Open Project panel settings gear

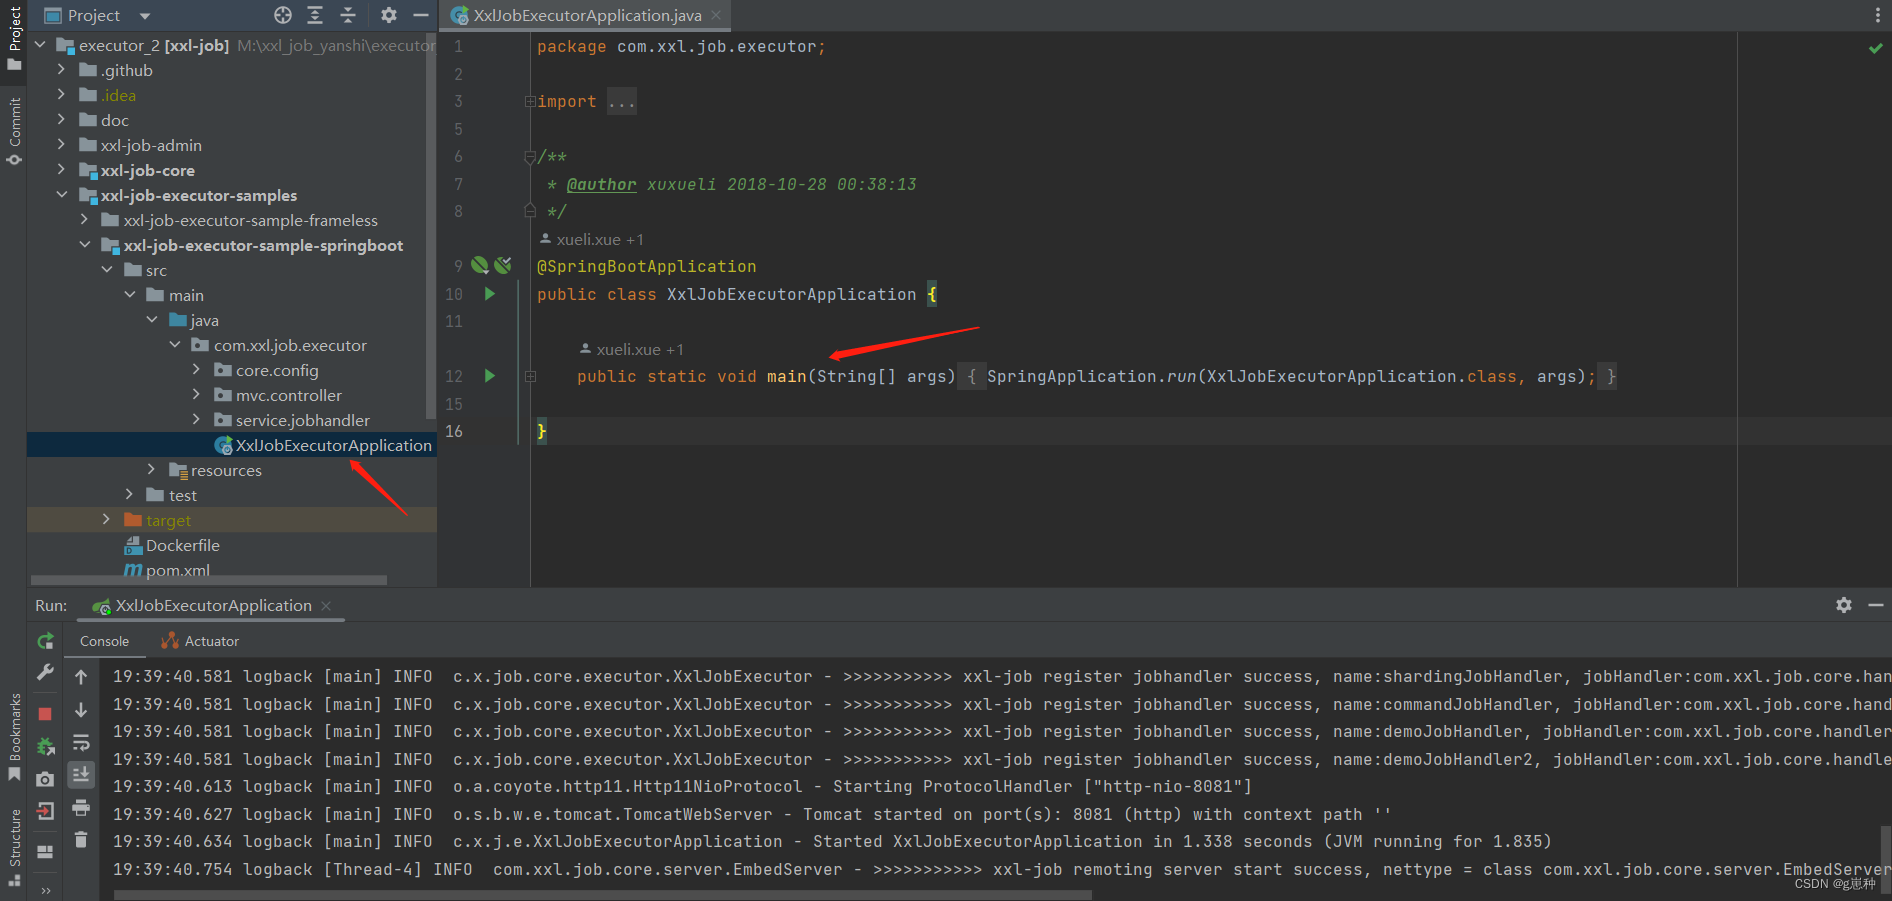389,15
